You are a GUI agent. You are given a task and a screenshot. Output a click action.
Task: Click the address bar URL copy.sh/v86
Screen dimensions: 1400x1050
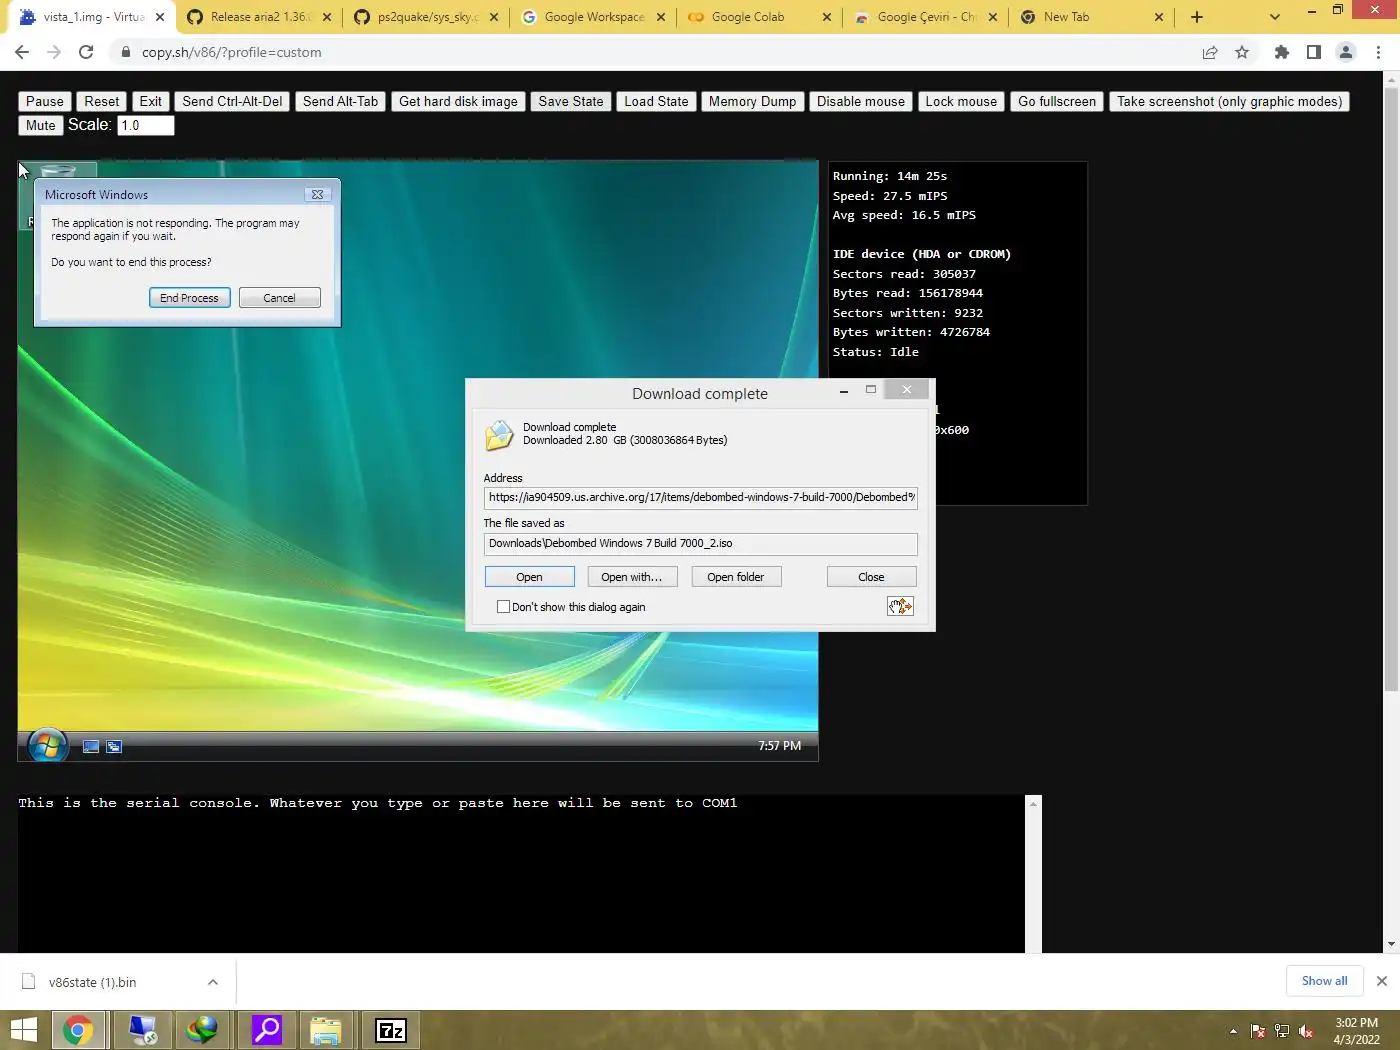click(x=231, y=52)
